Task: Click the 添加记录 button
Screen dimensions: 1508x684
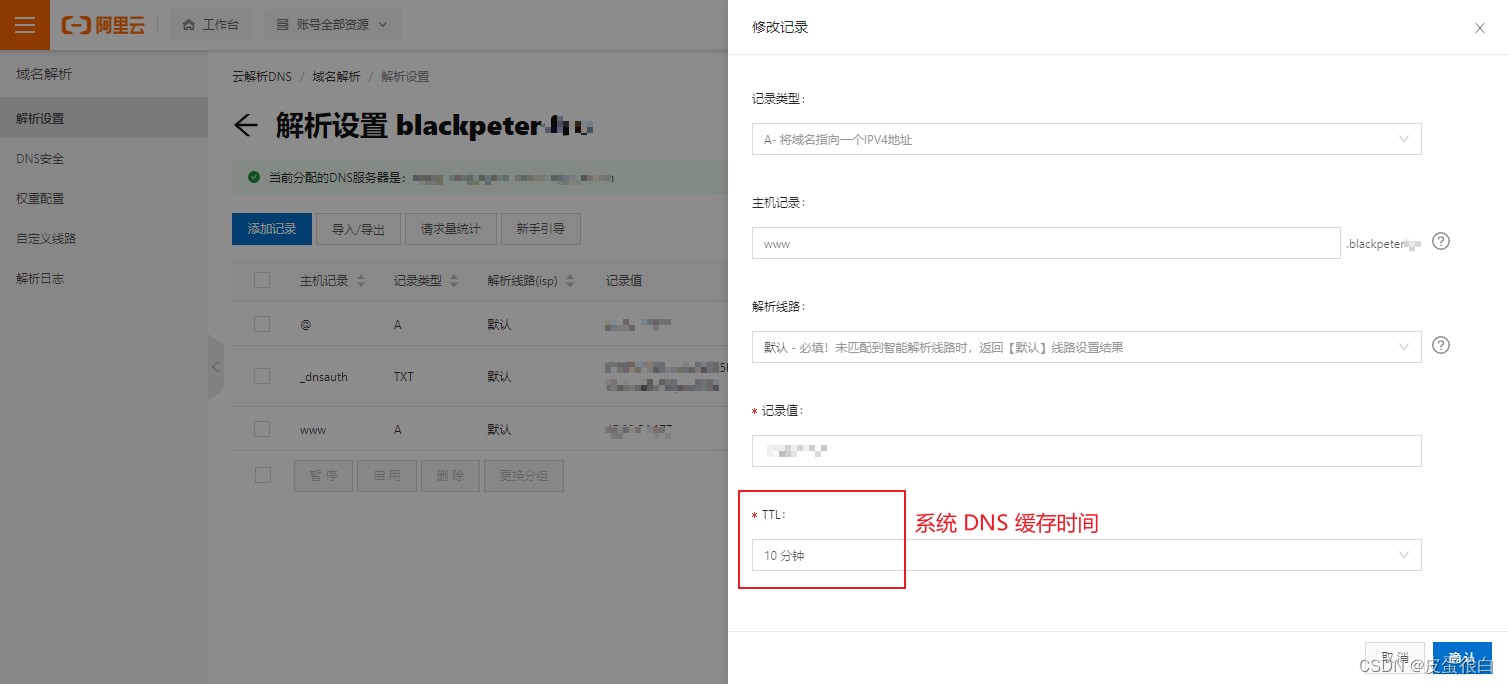Action: 272,229
